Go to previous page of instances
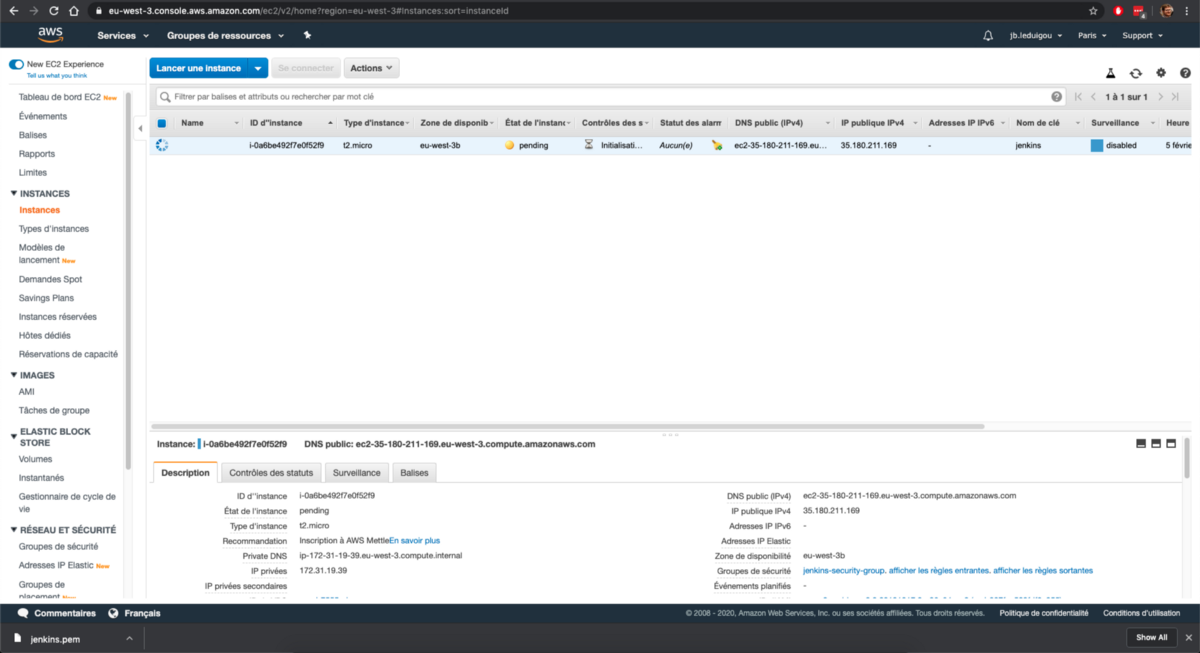The width and height of the screenshot is (1200, 653). [1094, 97]
